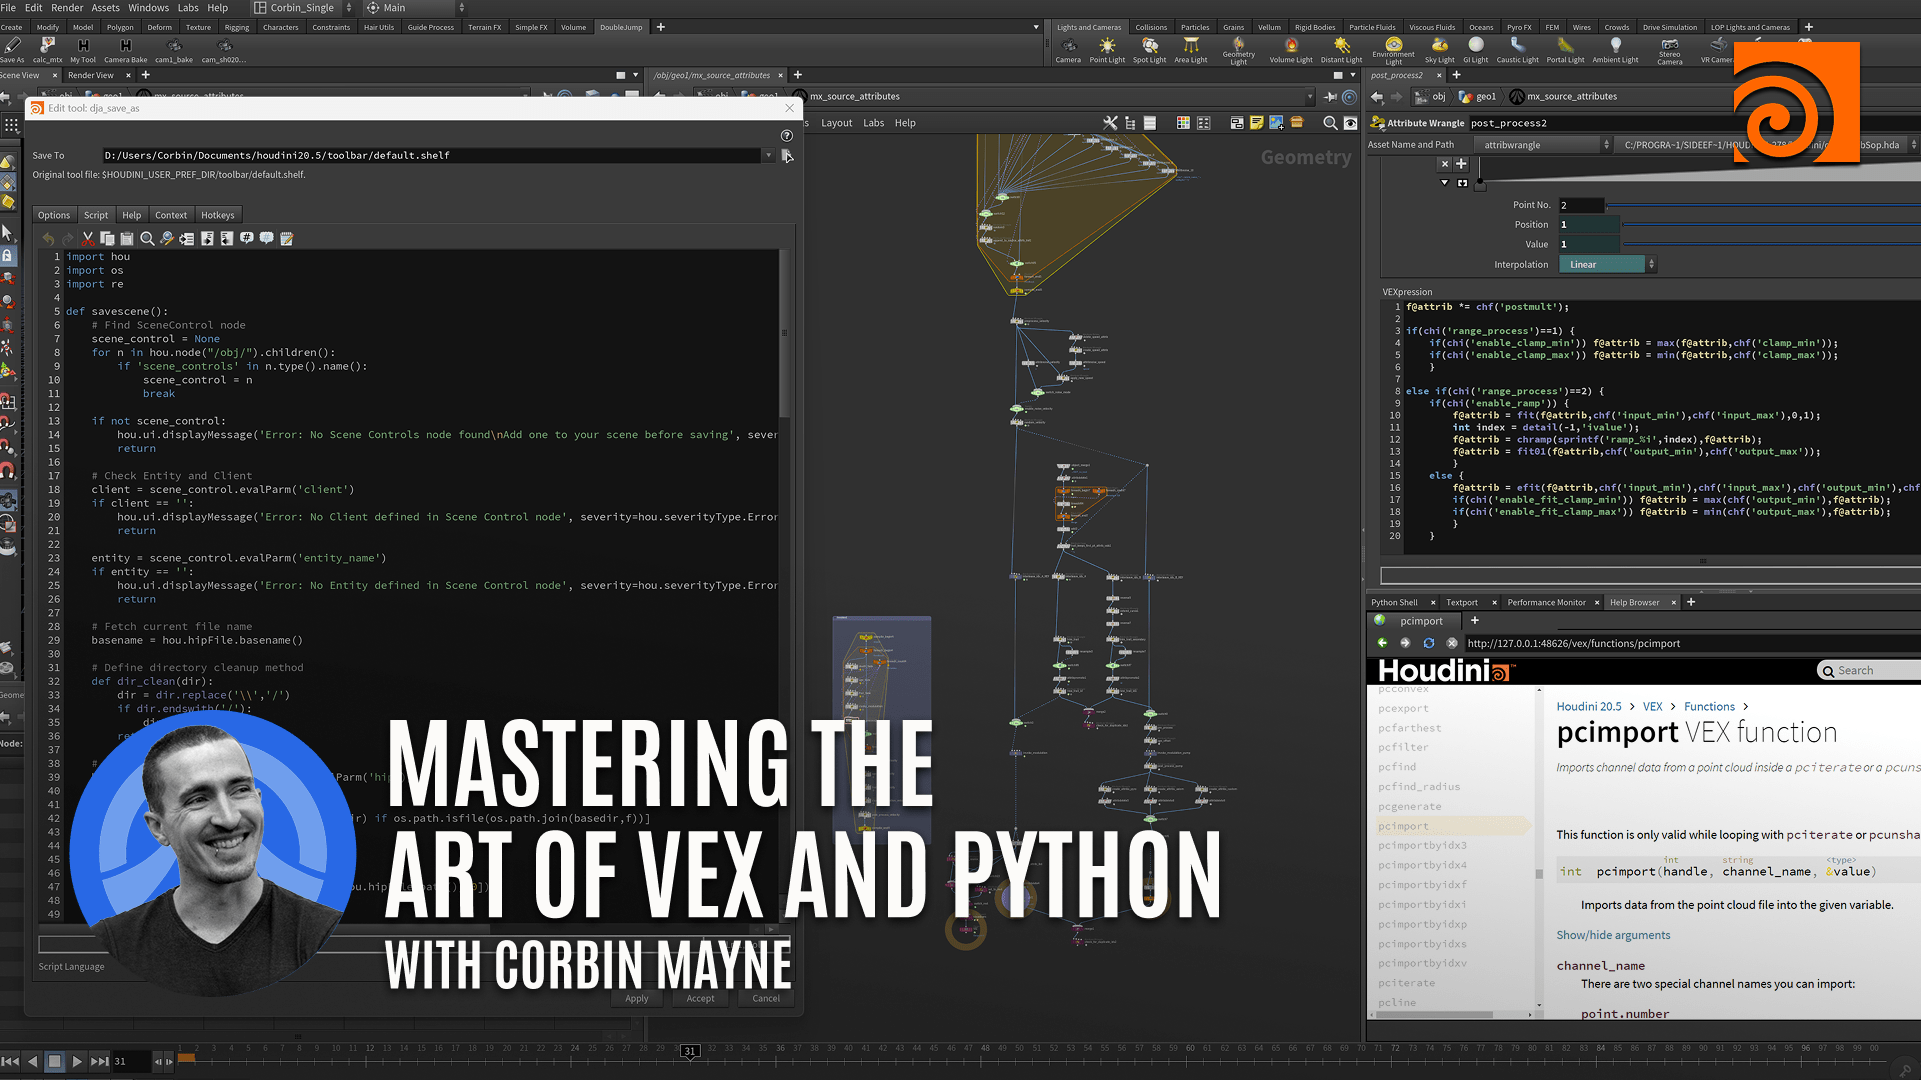Open the pcimportbyidx3 function link
Screen dimensions: 1921x1080
pos(1422,846)
